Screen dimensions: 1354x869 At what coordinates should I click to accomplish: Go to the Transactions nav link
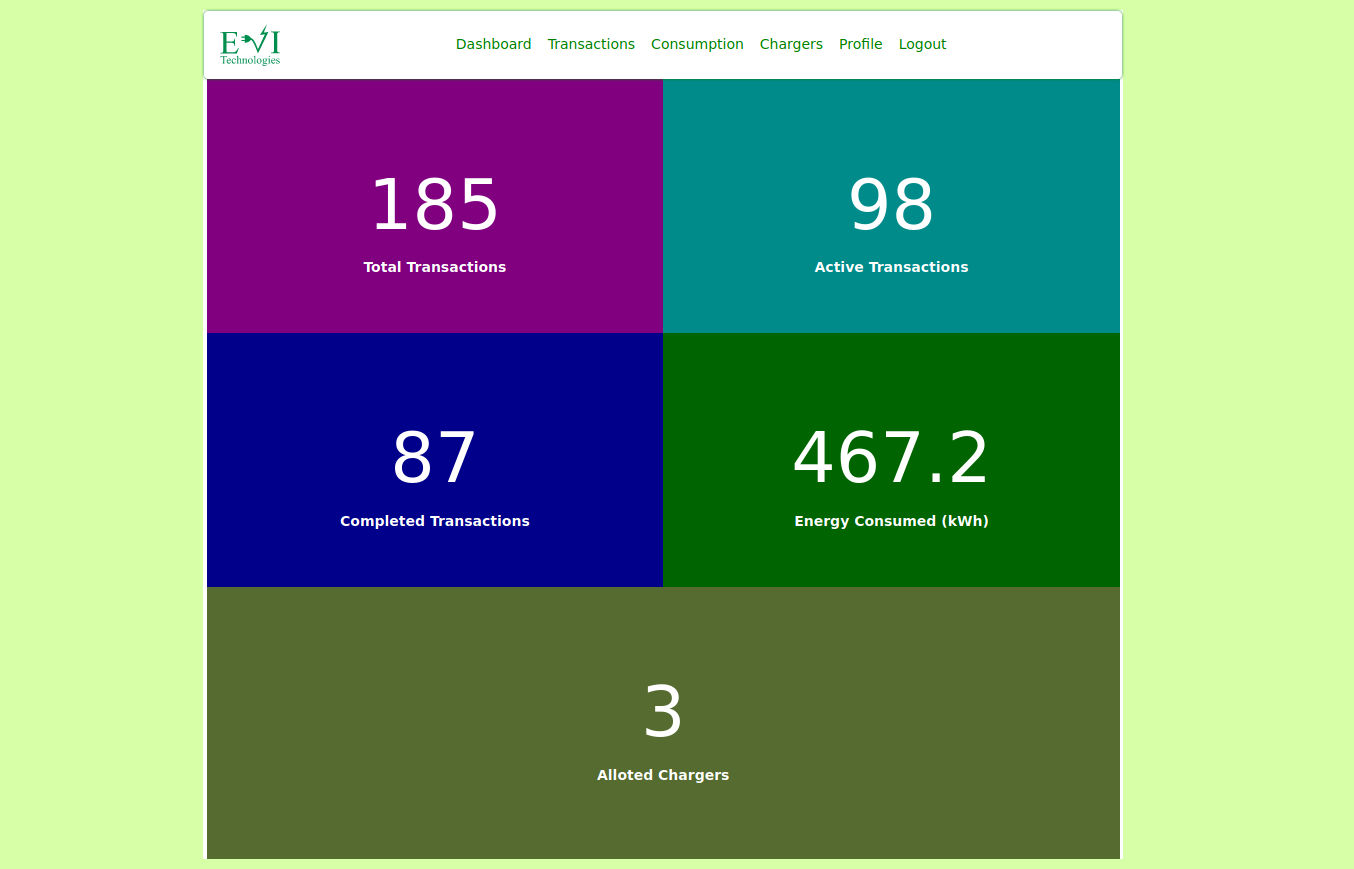click(x=591, y=44)
